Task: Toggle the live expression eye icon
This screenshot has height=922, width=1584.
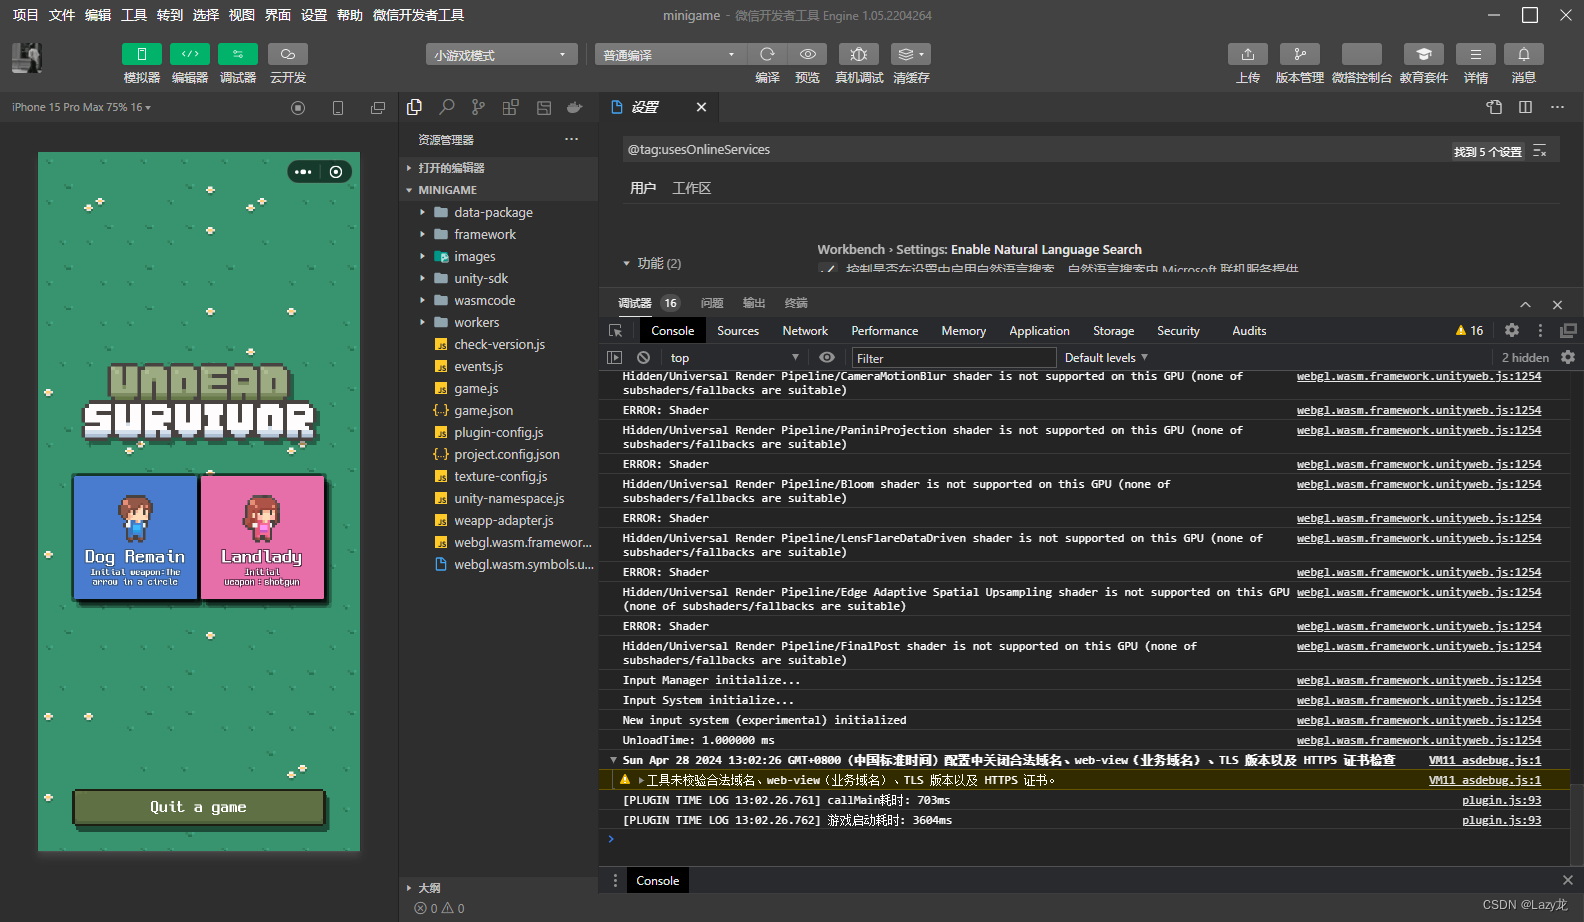Action: coord(827,358)
